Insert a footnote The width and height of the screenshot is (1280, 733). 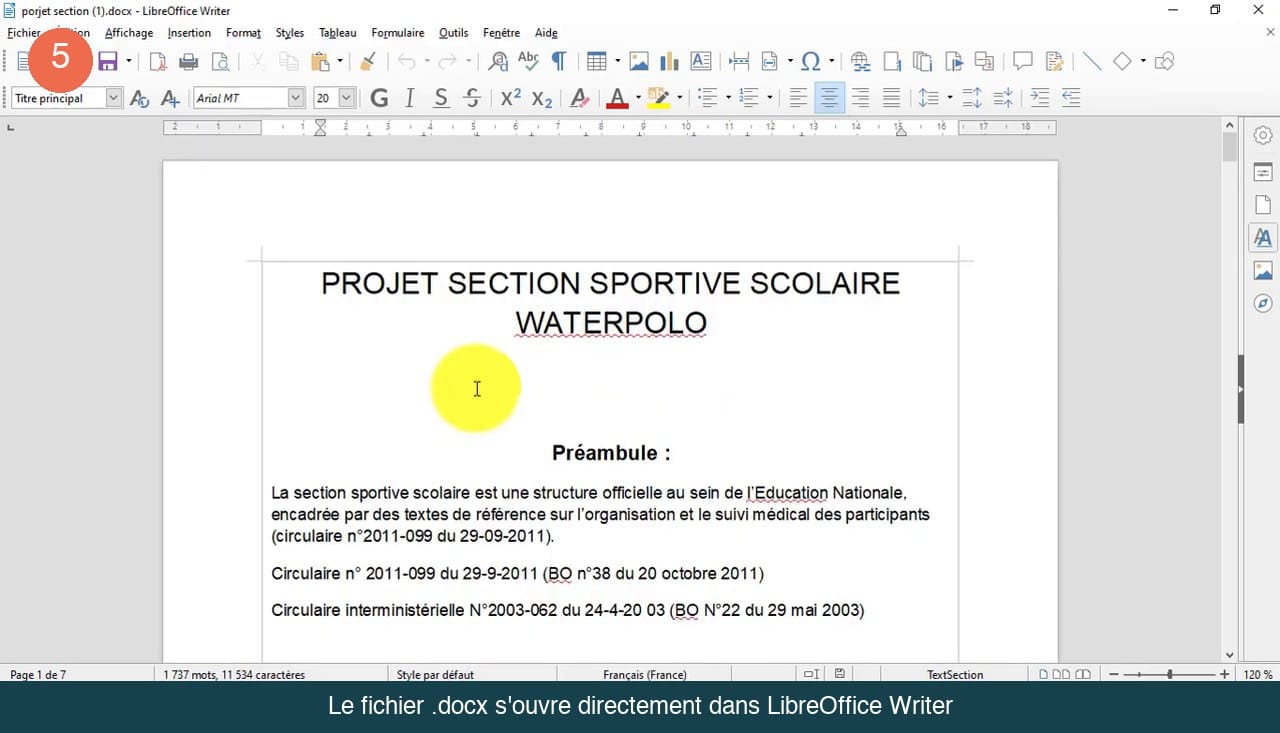(x=892, y=62)
